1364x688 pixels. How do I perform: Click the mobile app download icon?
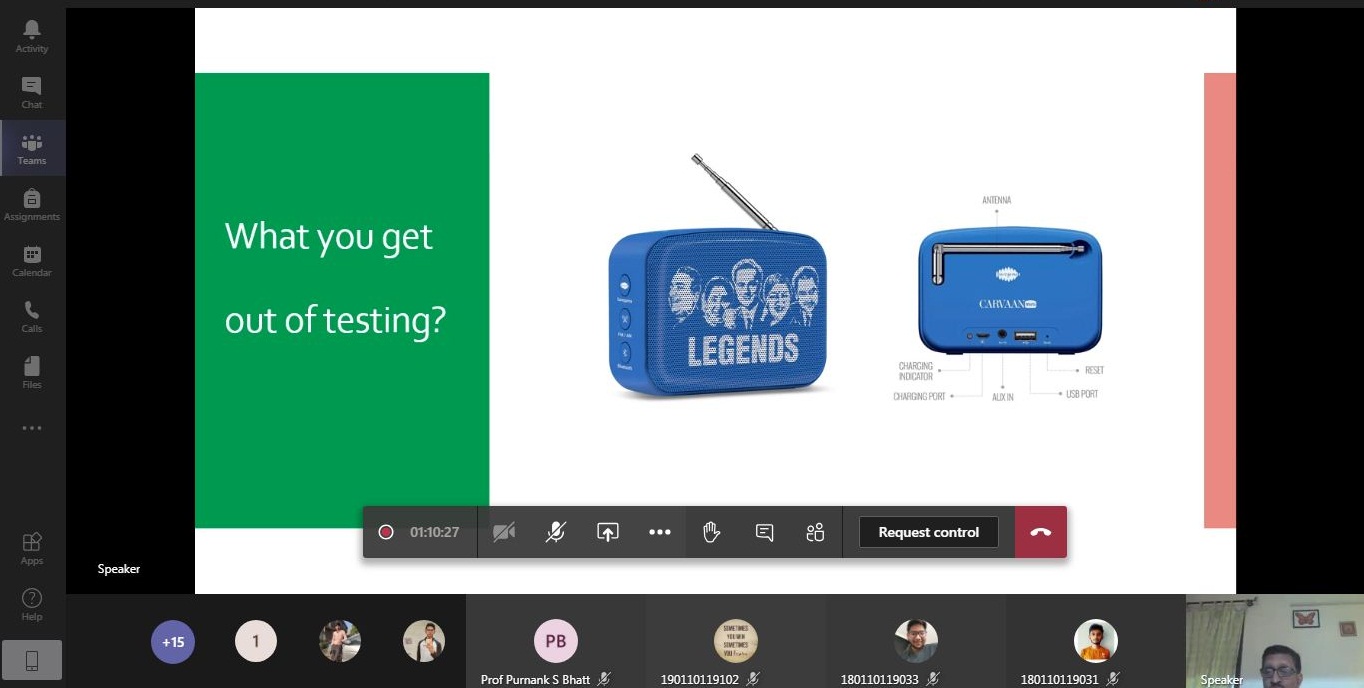(32, 660)
